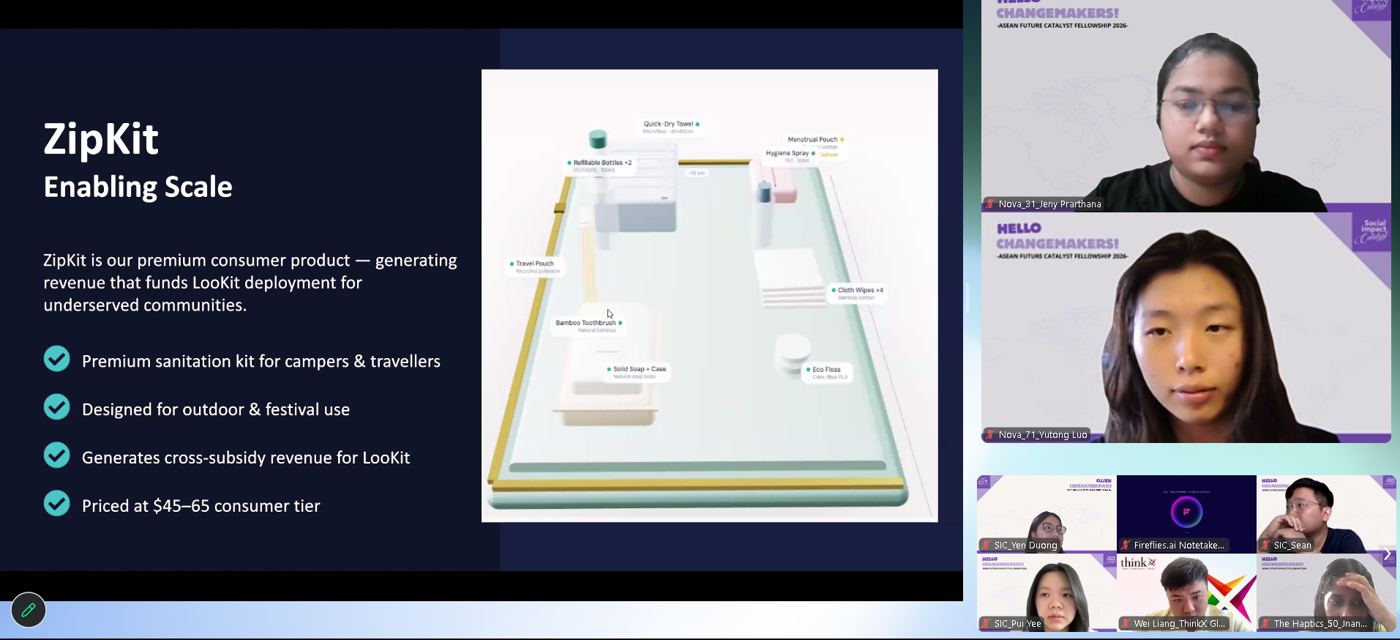Click muted mic icon on Nova_71_Yutong Luo
The image size is (1400, 640).
991,435
